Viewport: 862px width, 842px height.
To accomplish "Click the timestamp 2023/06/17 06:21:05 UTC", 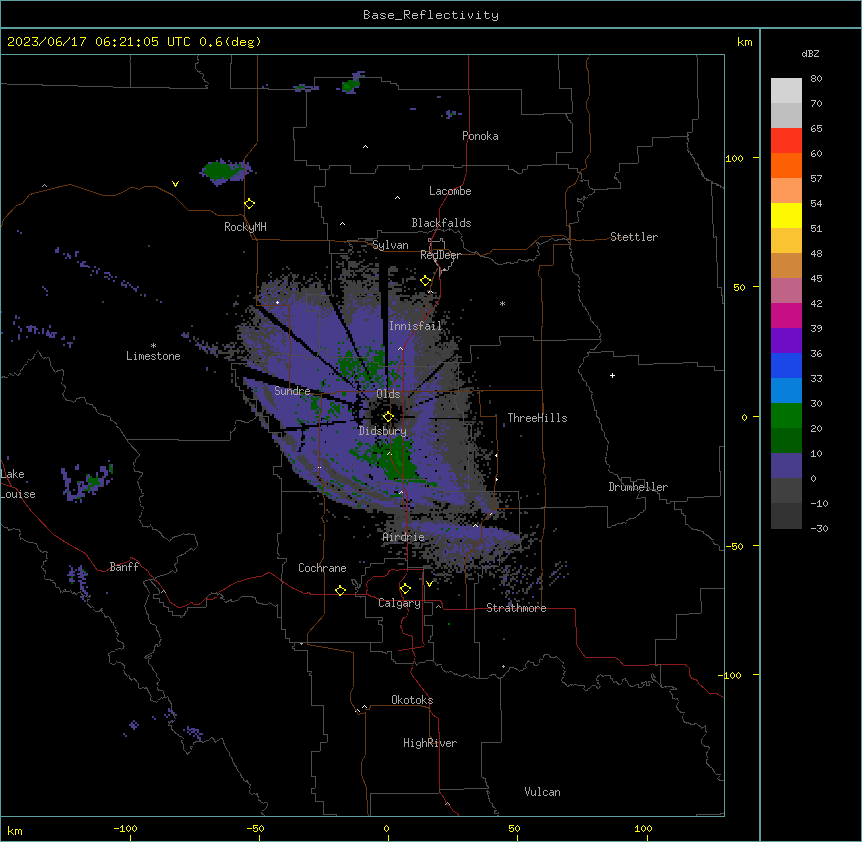I will point(99,42).
